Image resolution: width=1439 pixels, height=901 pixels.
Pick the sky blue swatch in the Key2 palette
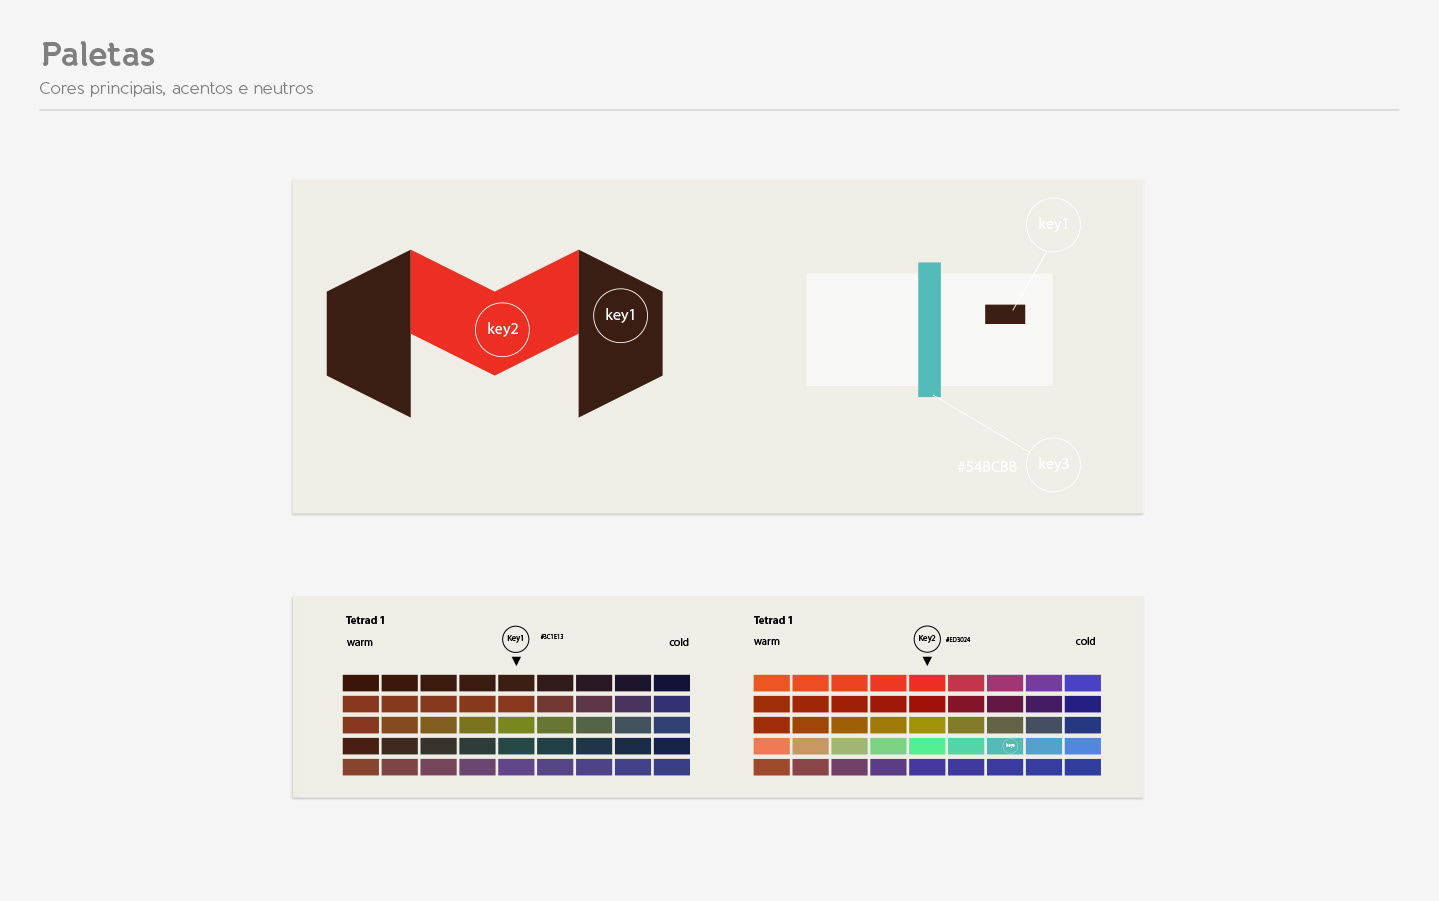[x=1044, y=746]
